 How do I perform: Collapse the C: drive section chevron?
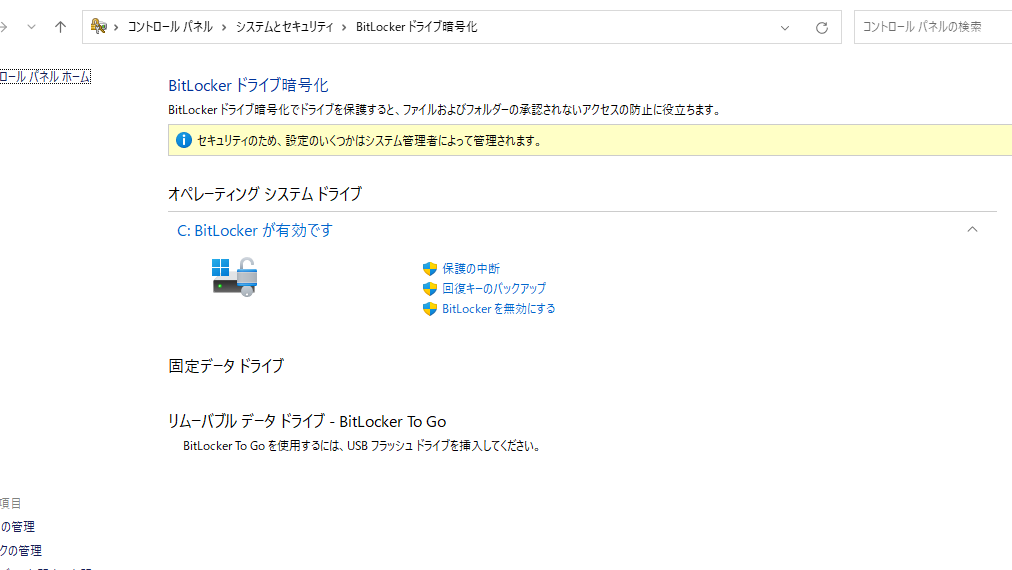[973, 229]
